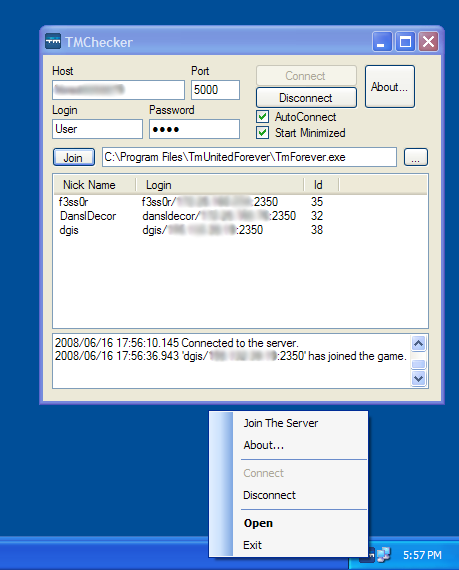Disable the AutoConnect checkbox
The height and width of the screenshot is (570, 459).
pyautogui.click(x=262, y=117)
